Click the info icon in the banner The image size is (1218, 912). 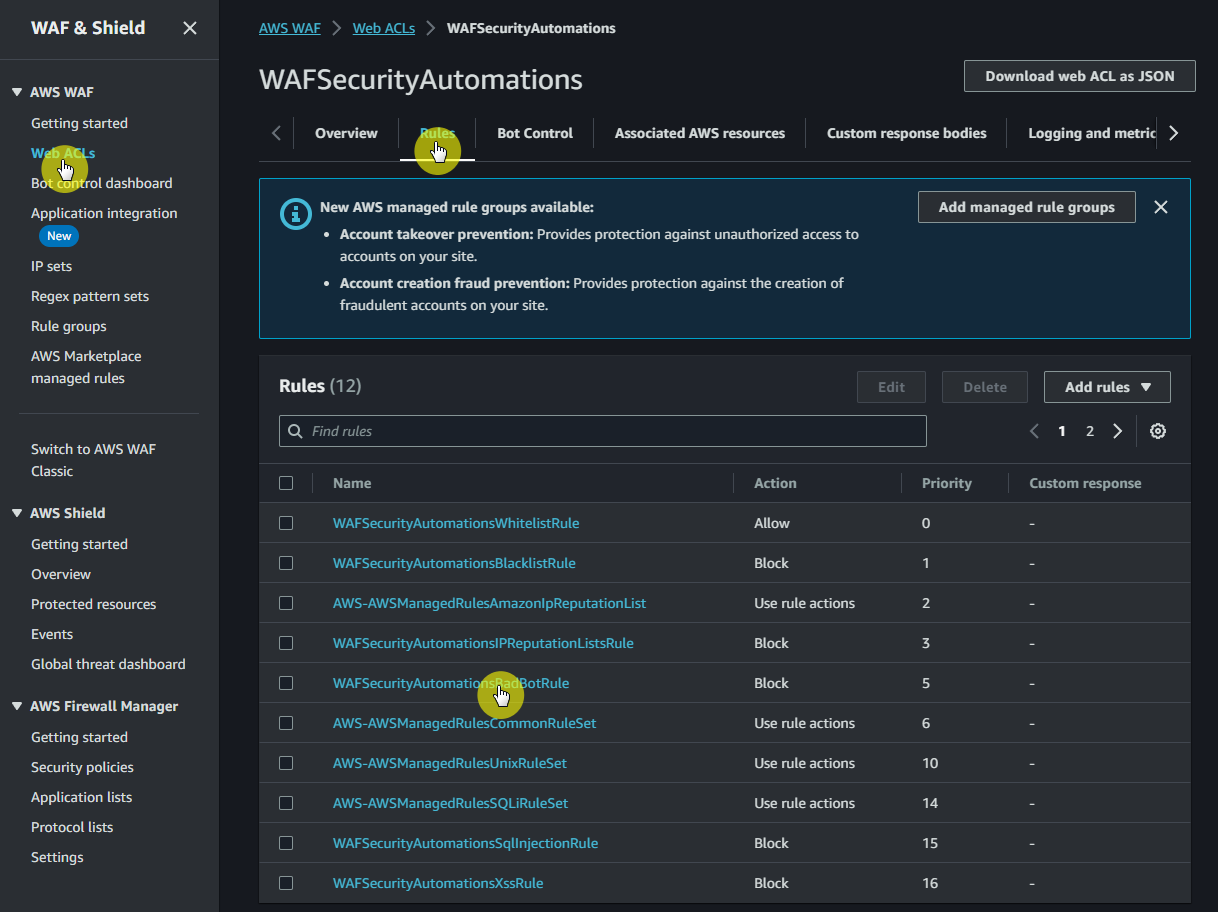point(295,213)
